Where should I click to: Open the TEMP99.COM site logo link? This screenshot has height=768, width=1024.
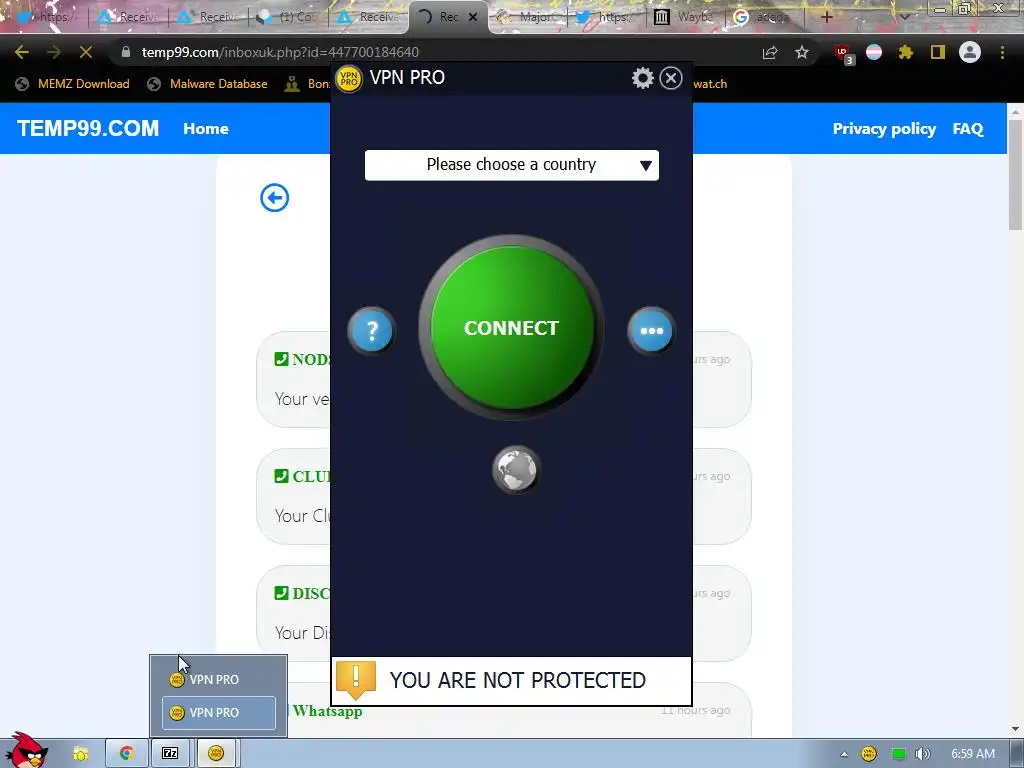coord(88,128)
